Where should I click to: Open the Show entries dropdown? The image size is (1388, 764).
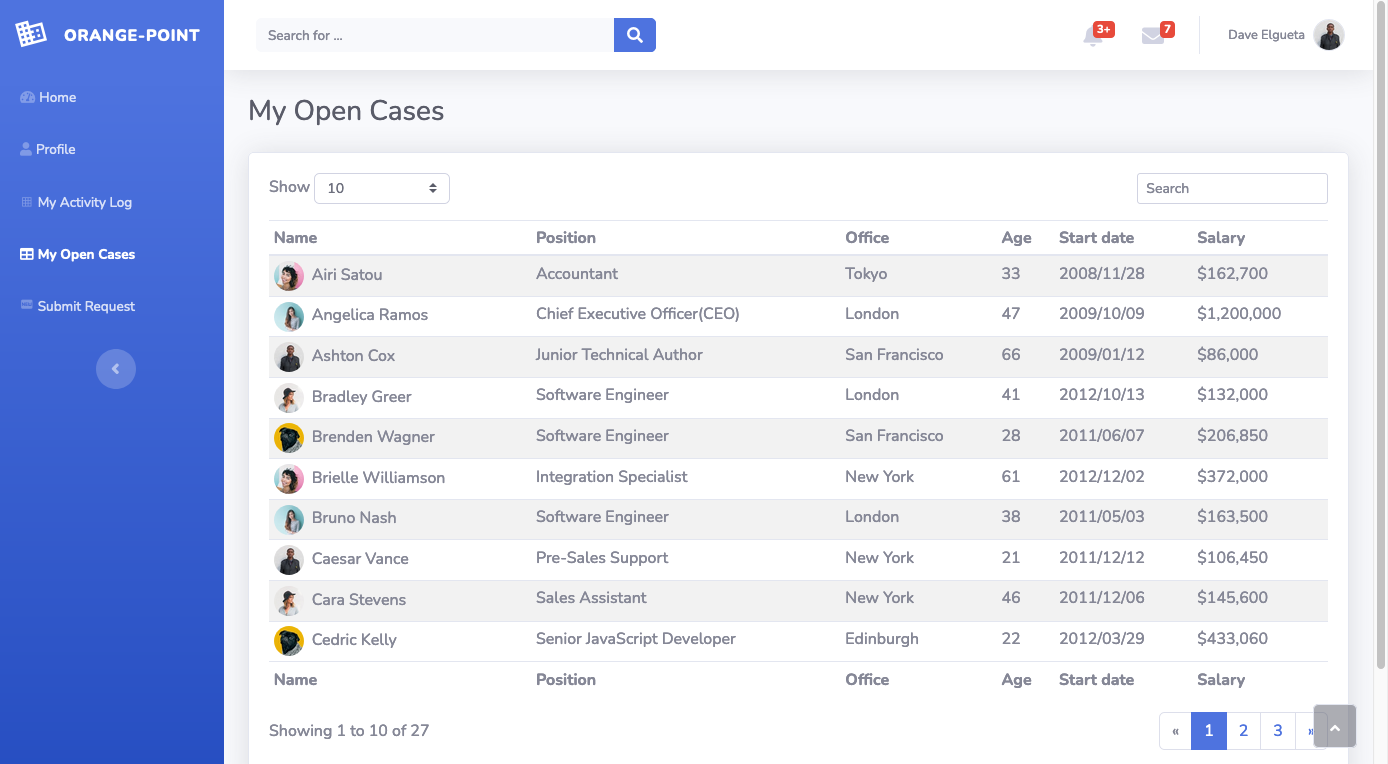[x=381, y=188]
